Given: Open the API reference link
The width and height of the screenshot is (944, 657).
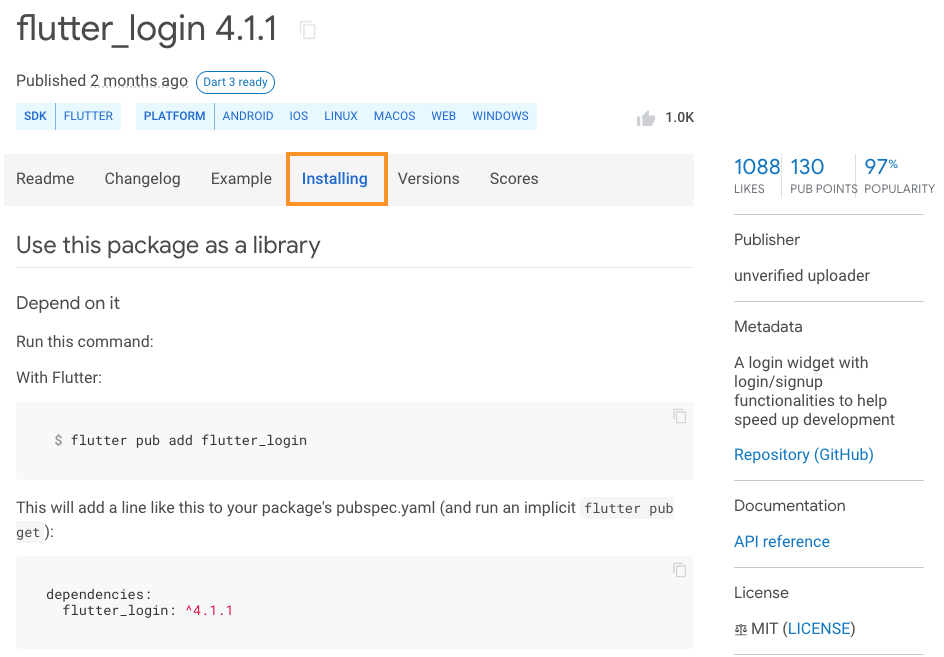Looking at the screenshot, I should click(x=782, y=541).
